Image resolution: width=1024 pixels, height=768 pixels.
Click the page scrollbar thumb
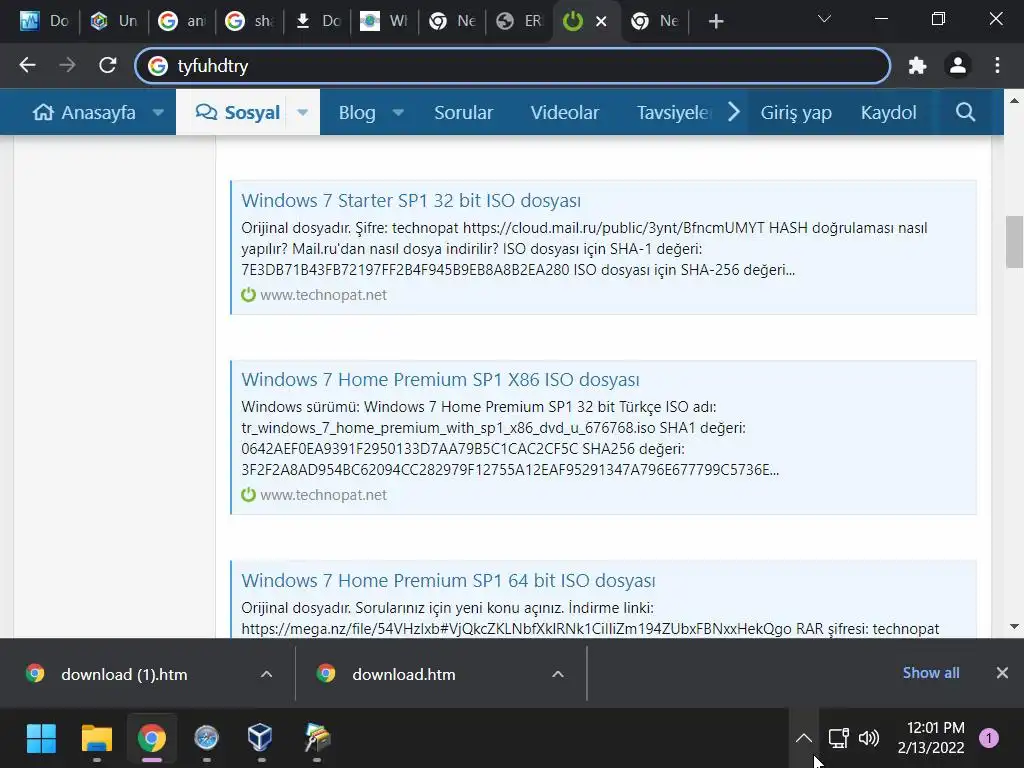click(1014, 242)
